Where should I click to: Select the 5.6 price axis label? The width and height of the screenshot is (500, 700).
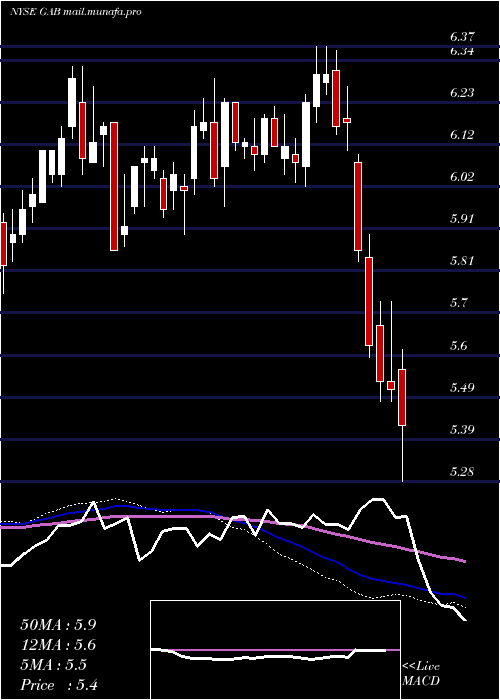pos(460,346)
